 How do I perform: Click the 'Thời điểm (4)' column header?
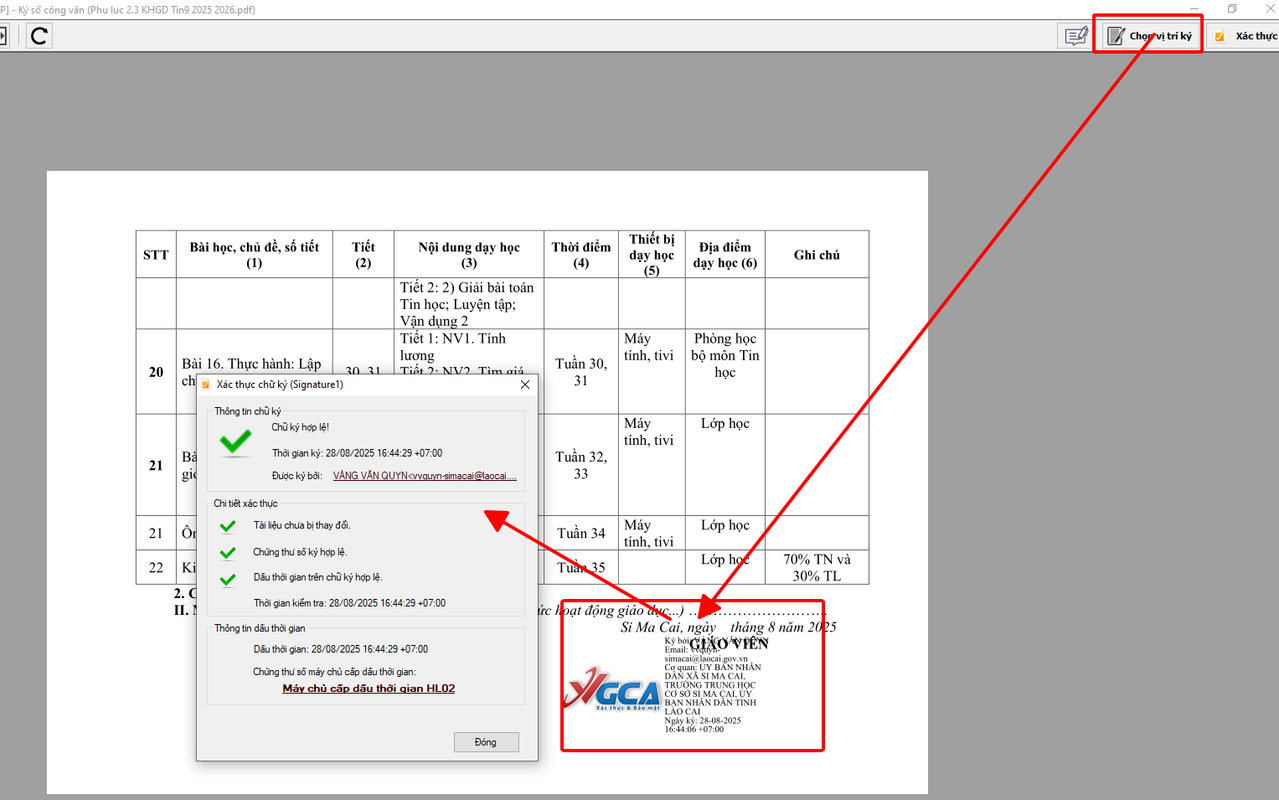pos(581,255)
